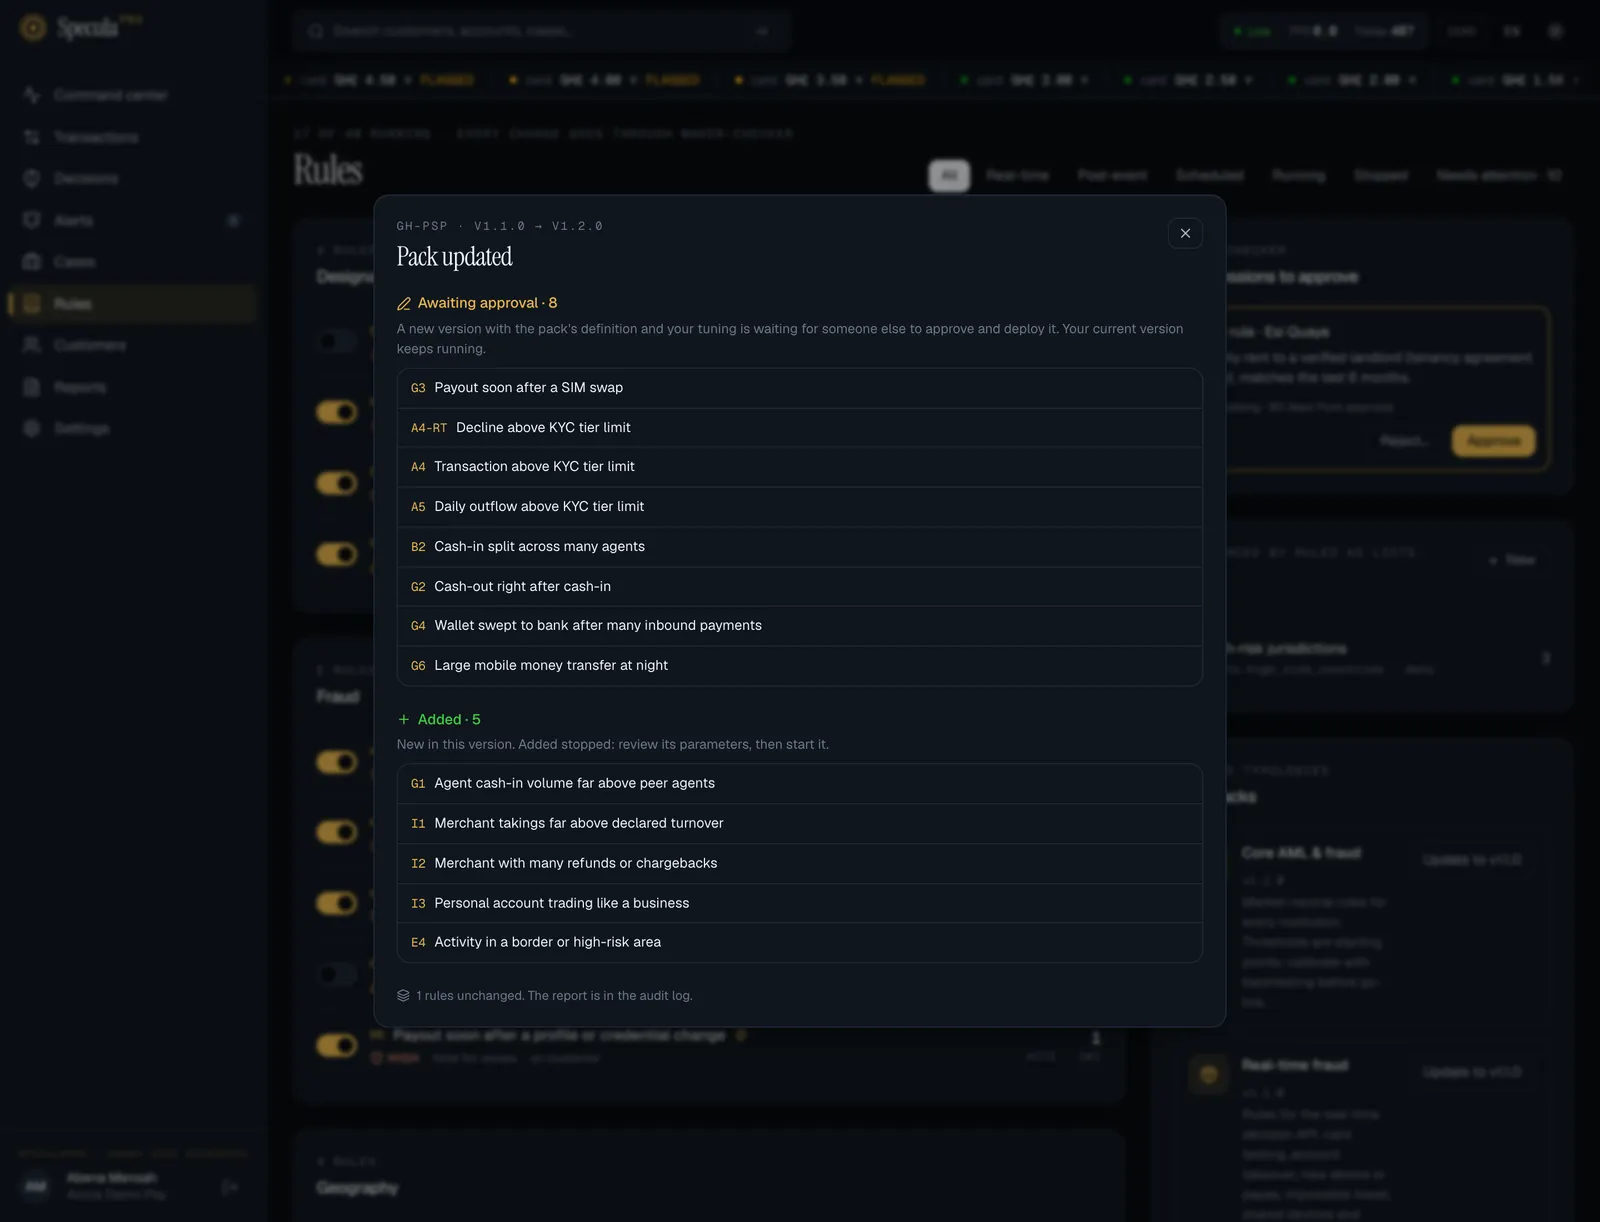Open Decisions shield icon in sidebar
The width and height of the screenshot is (1600, 1222).
coord(32,178)
